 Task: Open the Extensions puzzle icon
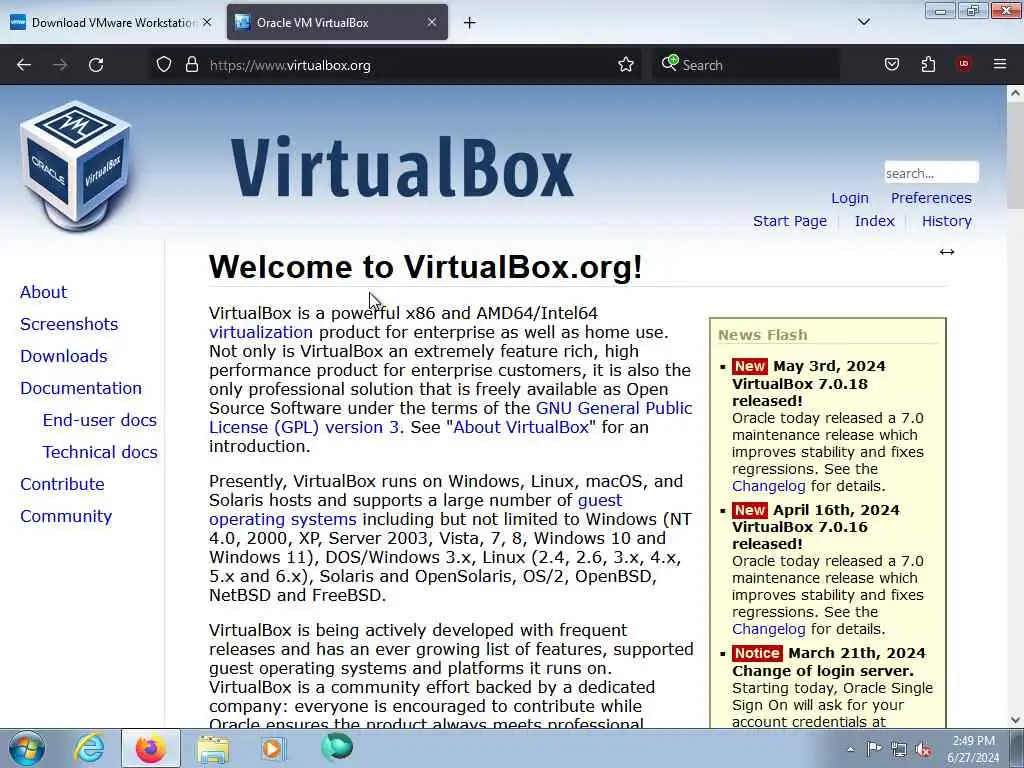click(928, 65)
